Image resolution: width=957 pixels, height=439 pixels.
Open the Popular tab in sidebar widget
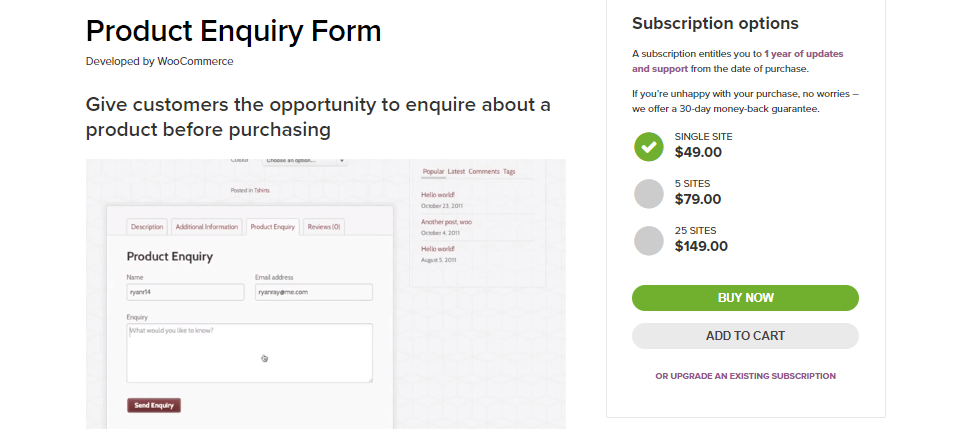coord(433,172)
